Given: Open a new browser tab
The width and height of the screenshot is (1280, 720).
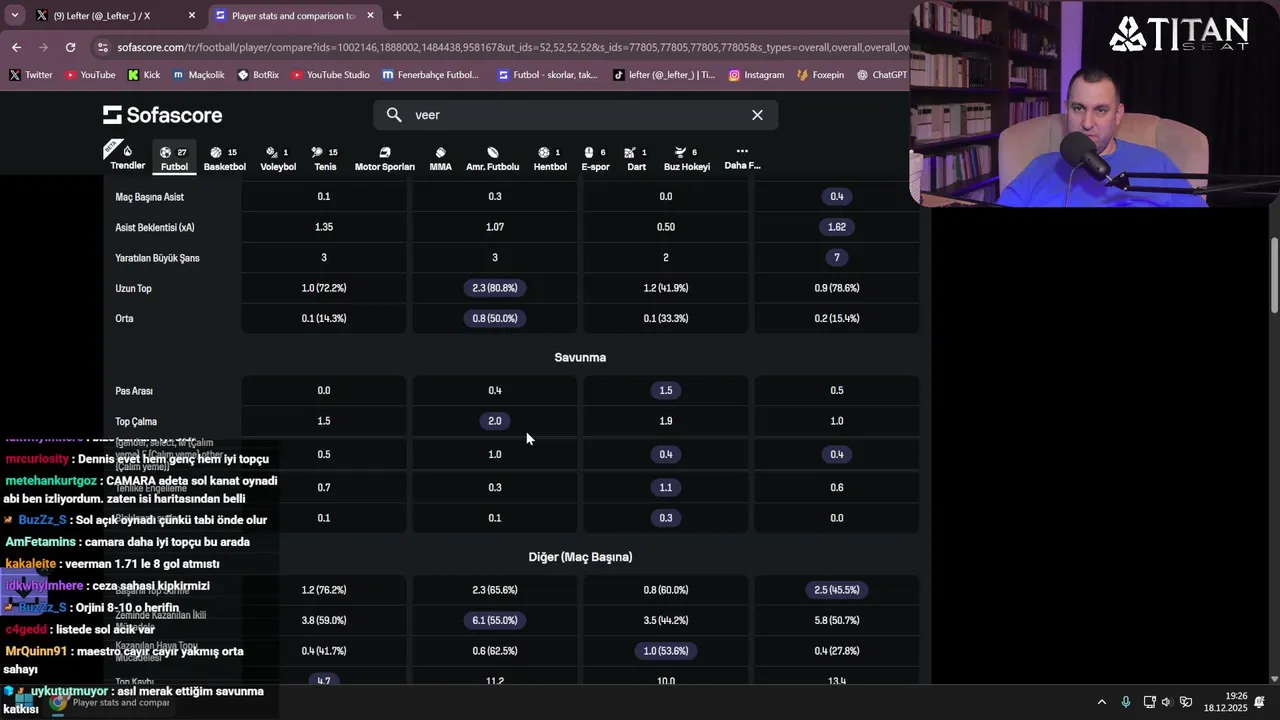Looking at the screenshot, I should click(397, 16).
